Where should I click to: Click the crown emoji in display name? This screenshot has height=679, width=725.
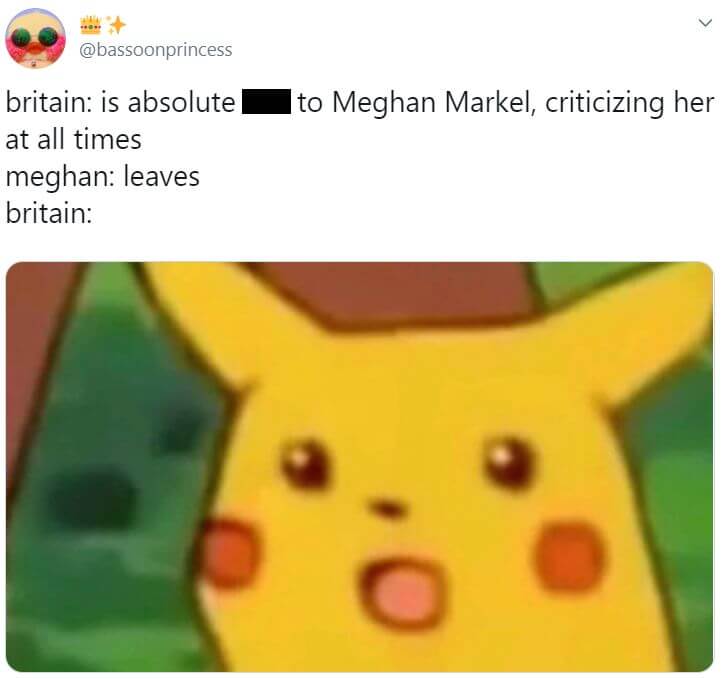[x=91, y=25]
